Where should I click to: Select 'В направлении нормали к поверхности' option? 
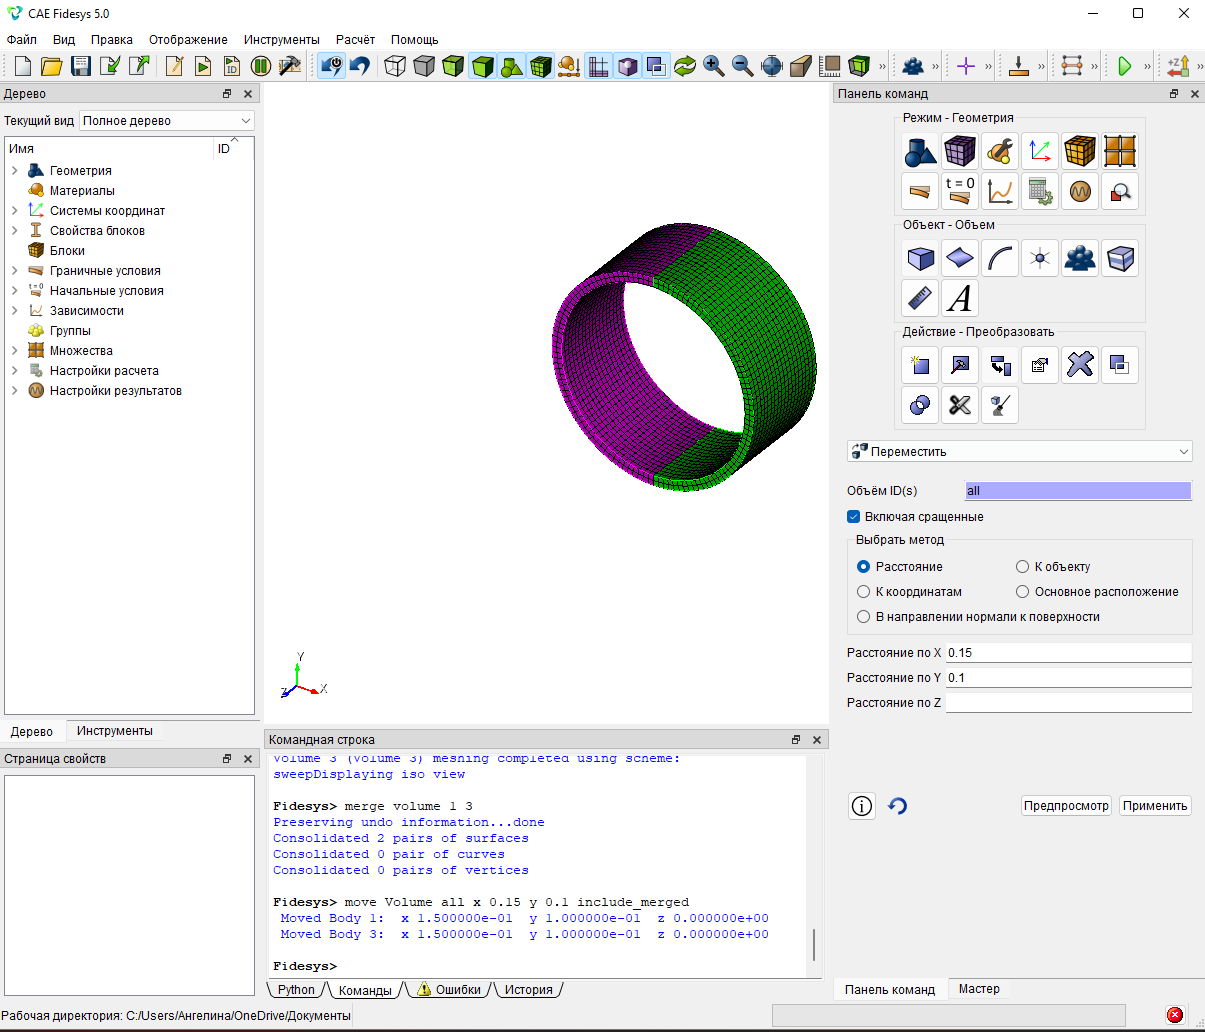point(864,617)
